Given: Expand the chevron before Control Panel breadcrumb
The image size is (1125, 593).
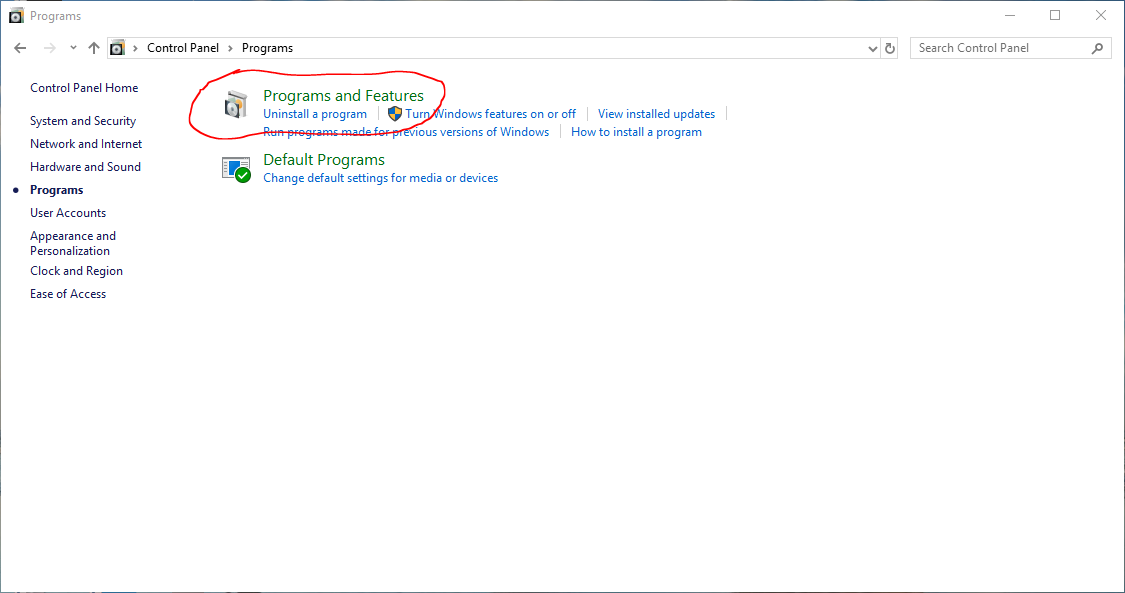Looking at the screenshot, I should tap(135, 48).
